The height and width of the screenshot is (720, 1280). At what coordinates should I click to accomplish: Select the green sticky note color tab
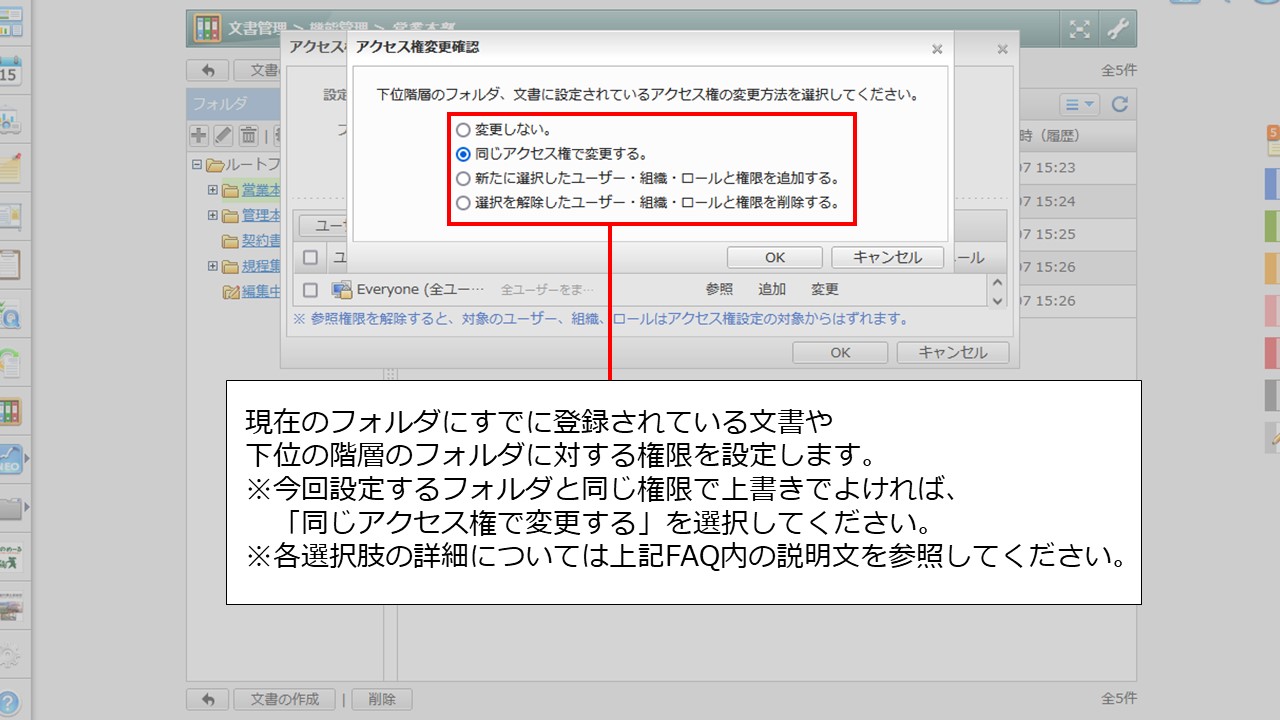pos(1272,226)
